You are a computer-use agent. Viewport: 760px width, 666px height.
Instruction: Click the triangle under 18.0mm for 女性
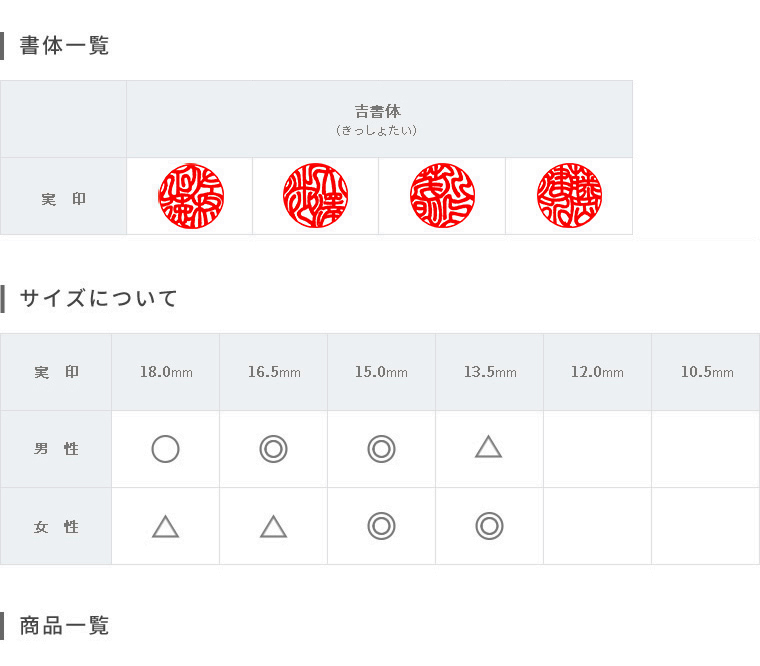click(x=165, y=526)
